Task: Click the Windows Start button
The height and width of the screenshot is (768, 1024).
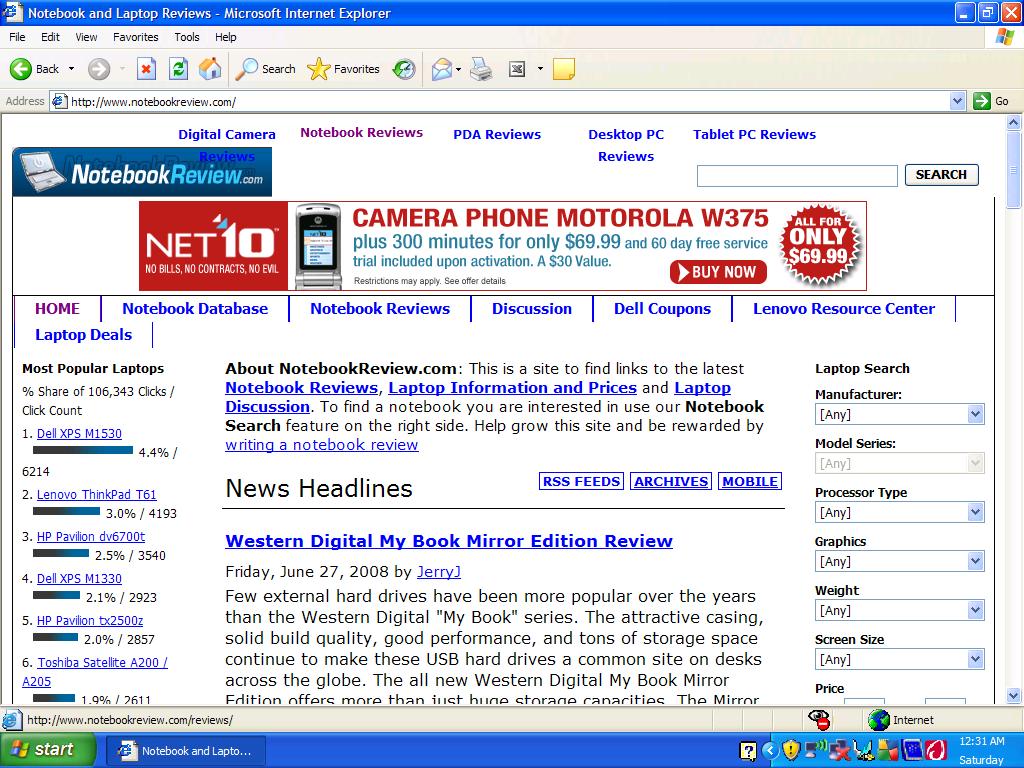Action: [x=47, y=749]
